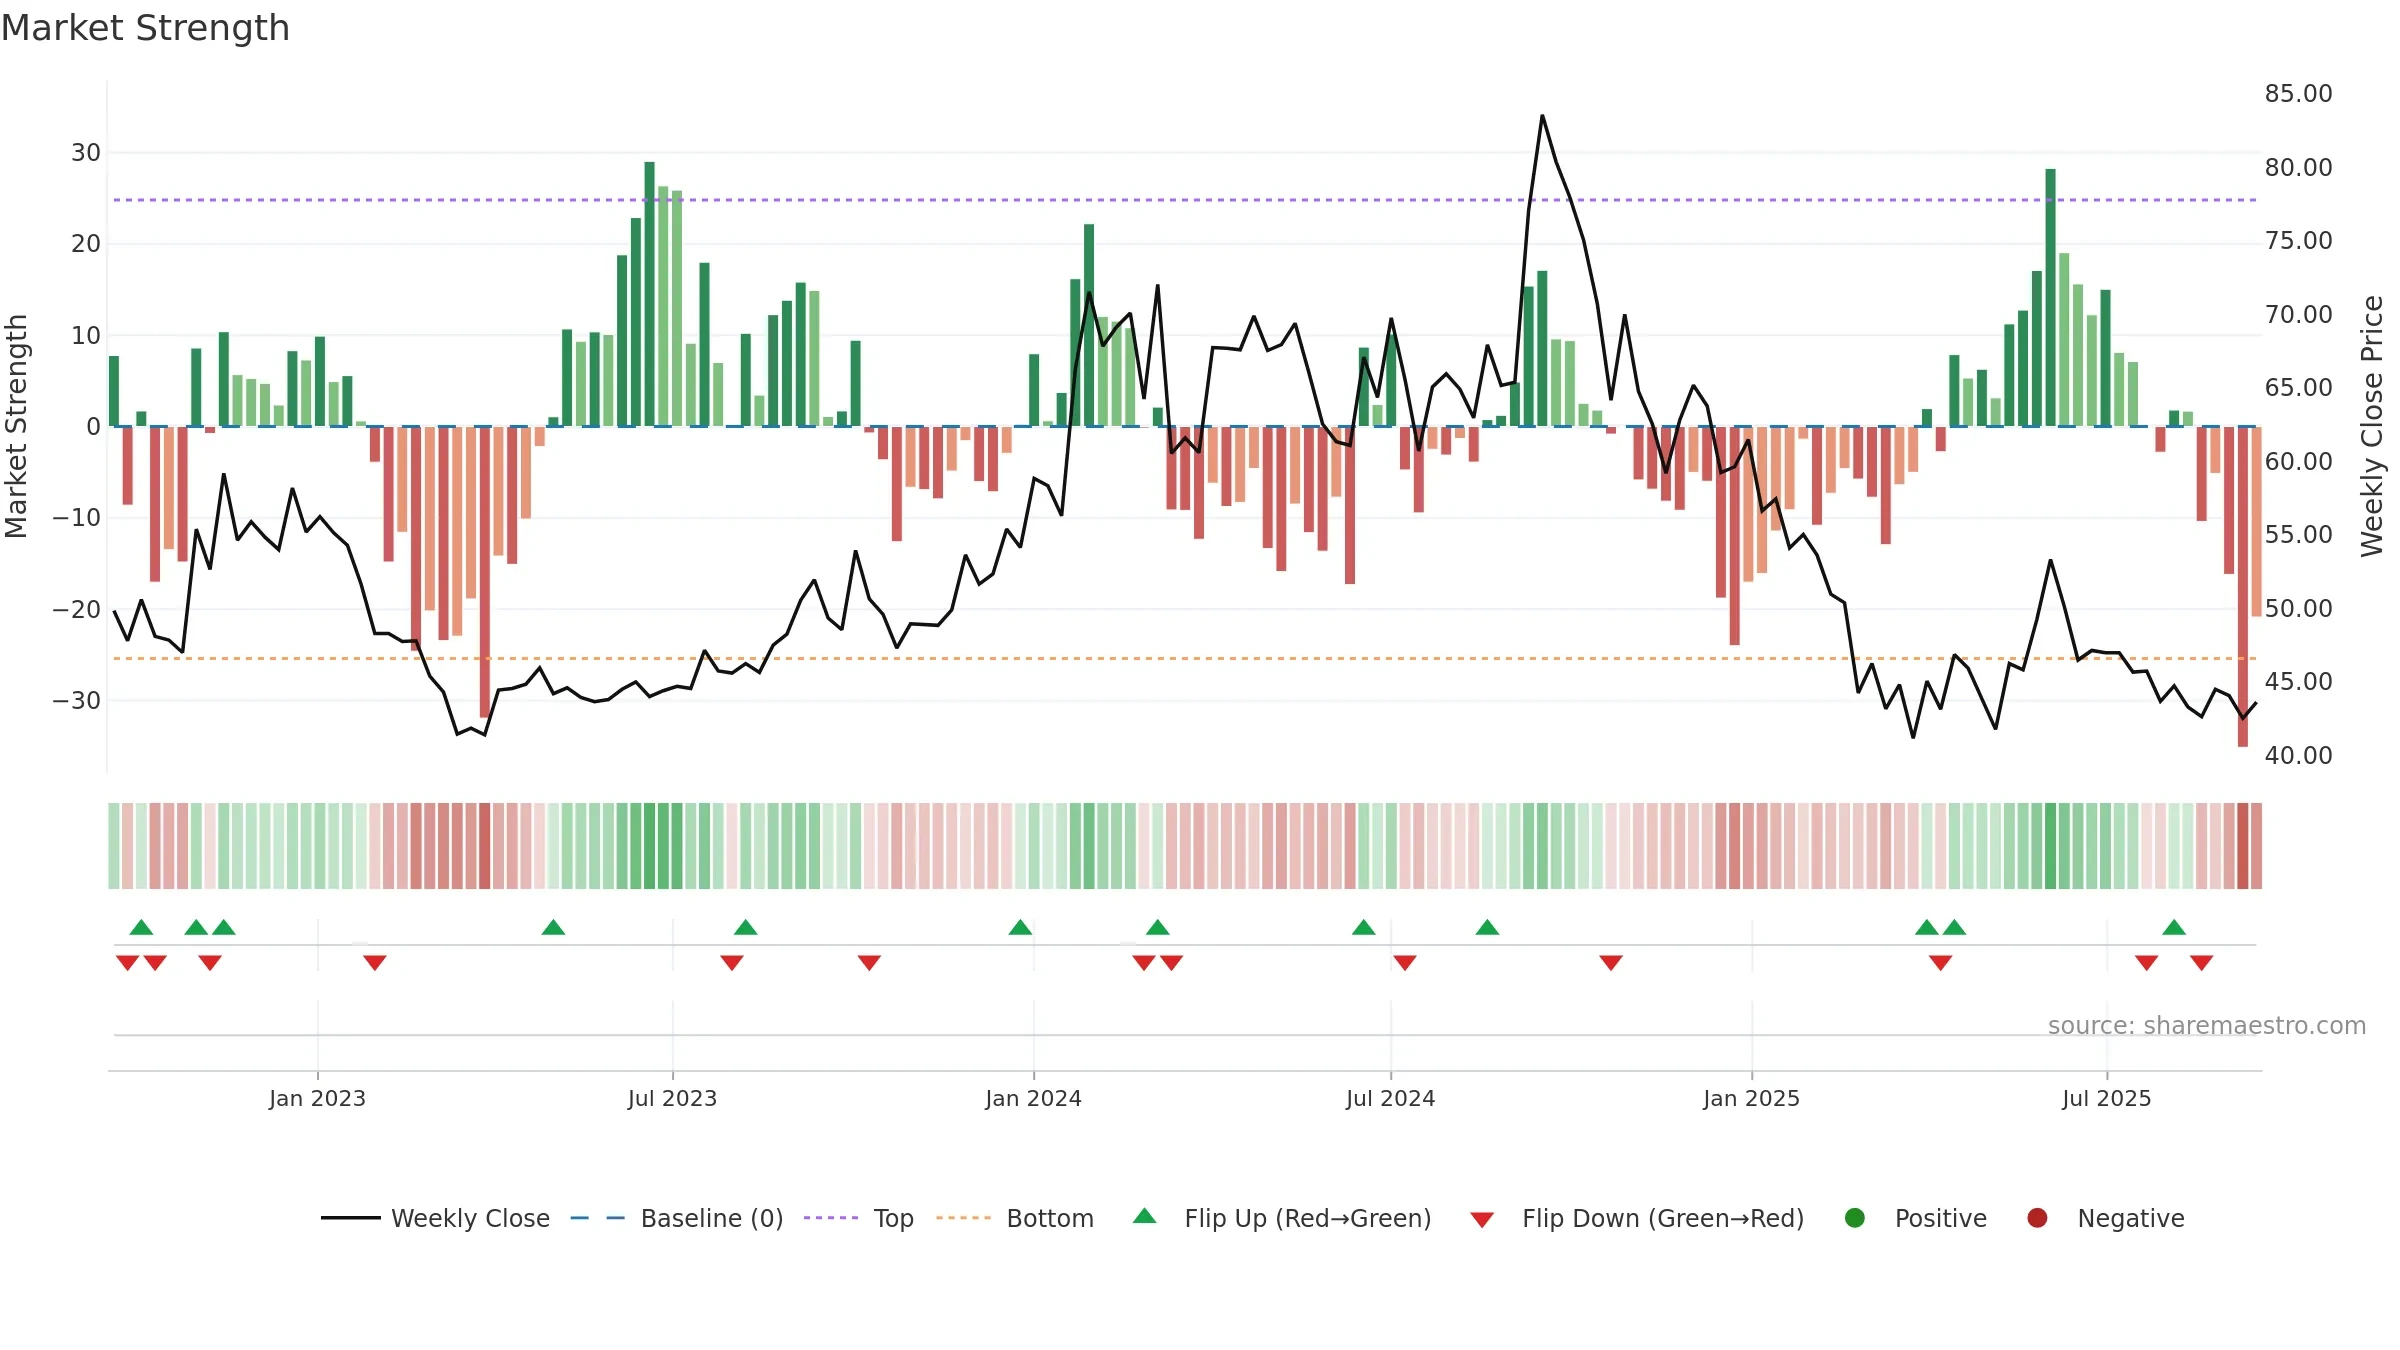Toggle Flip Up (Red→Green) legend entry

(1282, 1218)
